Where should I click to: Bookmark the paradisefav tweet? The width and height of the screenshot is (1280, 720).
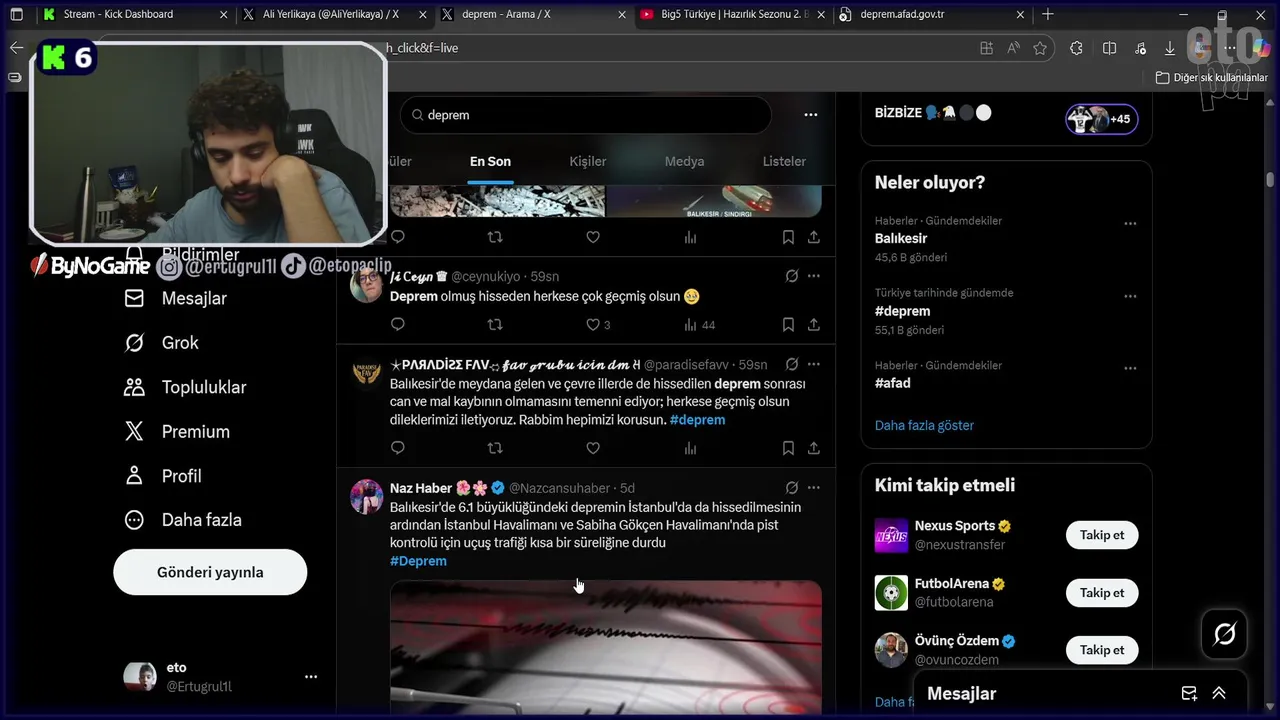click(x=788, y=448)
